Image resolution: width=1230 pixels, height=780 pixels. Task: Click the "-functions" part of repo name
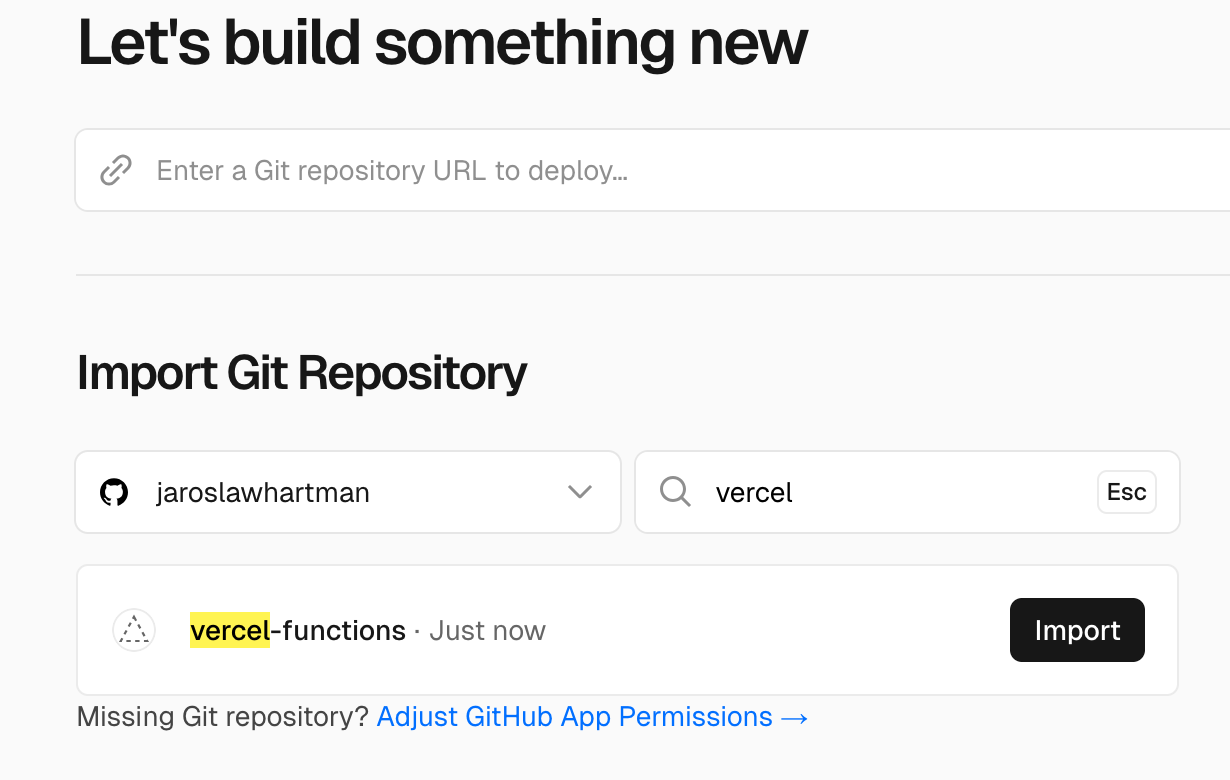[x=338, y=631]
